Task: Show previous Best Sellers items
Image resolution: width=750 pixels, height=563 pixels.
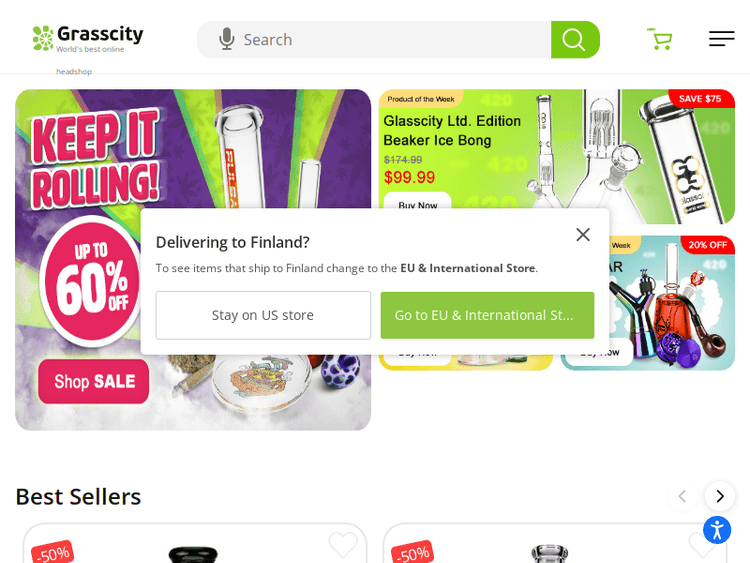Action: (682, 496)
